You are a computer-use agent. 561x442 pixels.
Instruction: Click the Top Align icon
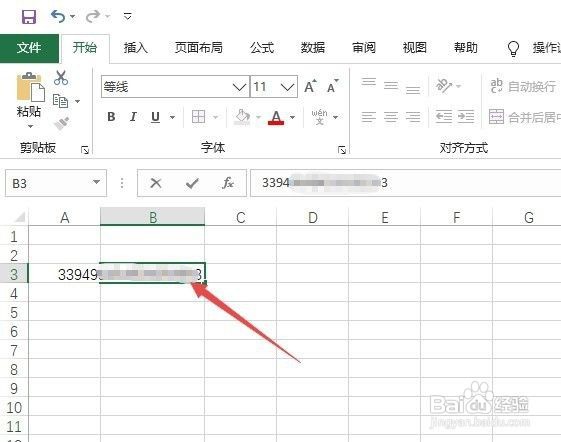pyautogui.click(x=369, y=82)
